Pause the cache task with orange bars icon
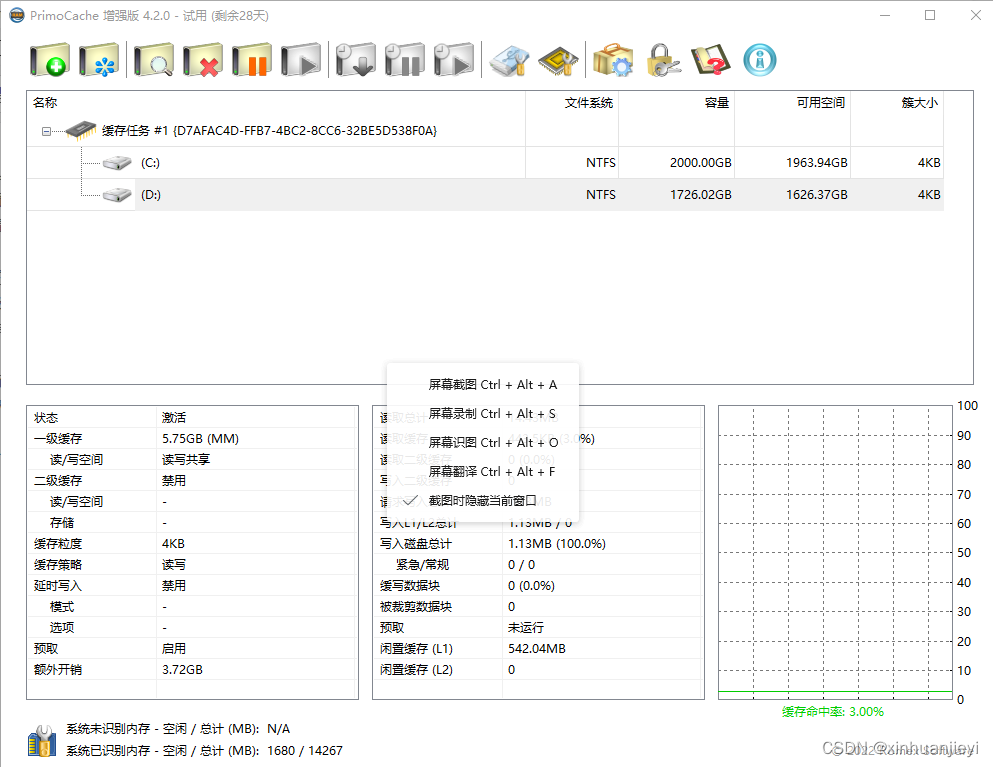The image size is (993, 767). click(x=251, y=60)
